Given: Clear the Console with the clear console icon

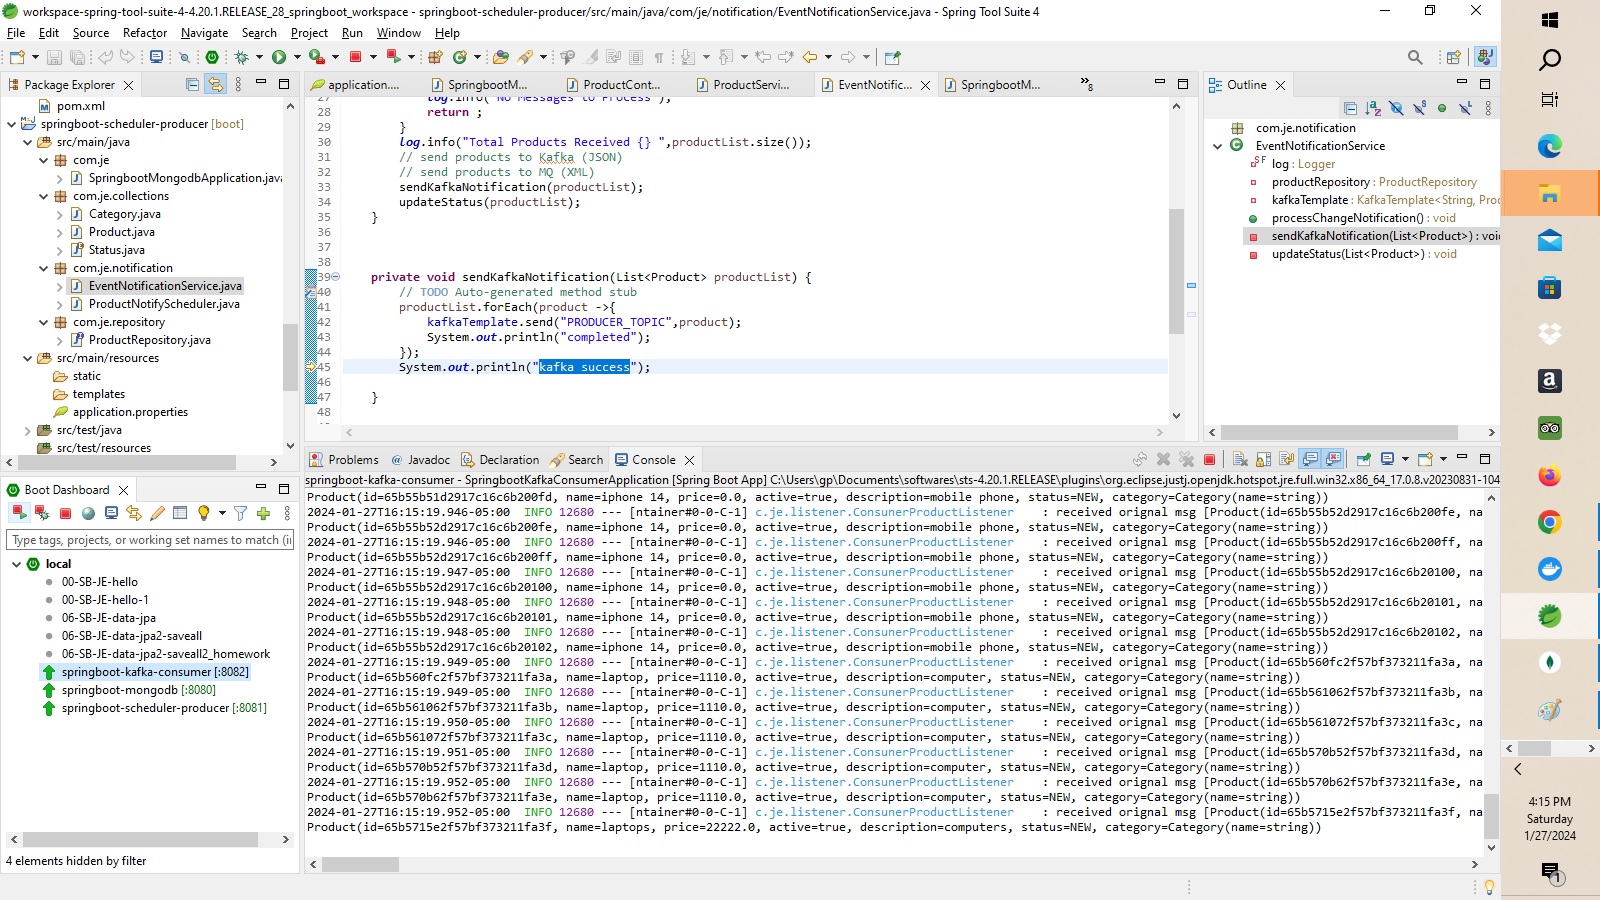Looking at the screenshot, I should pos(1240,459).
